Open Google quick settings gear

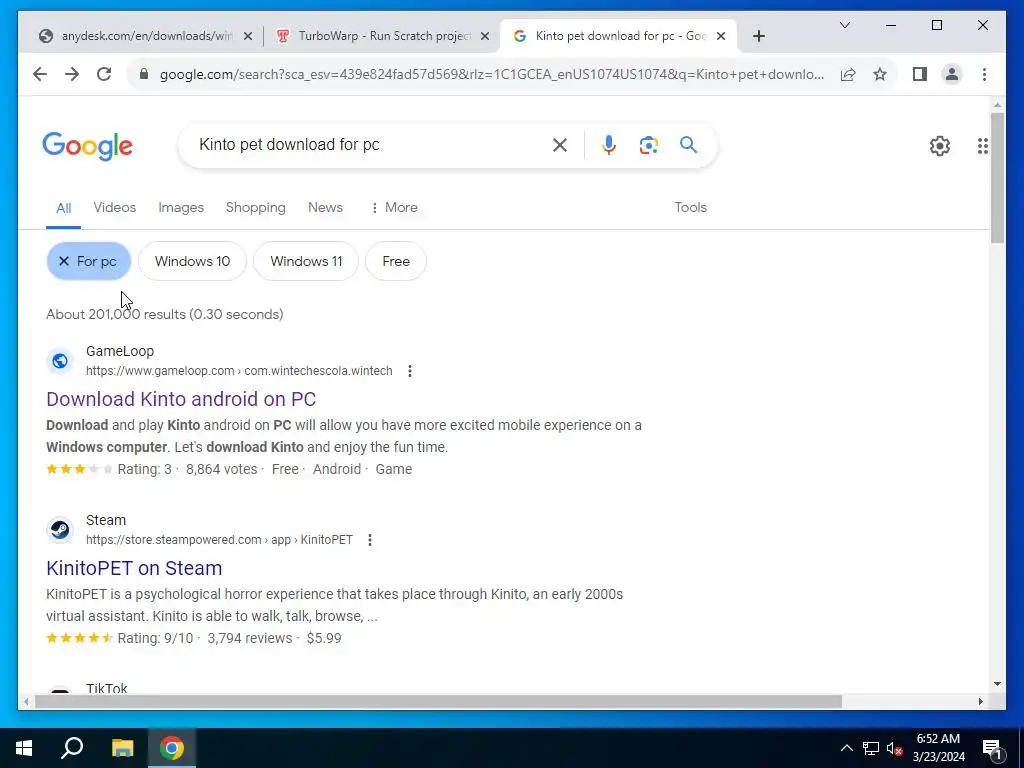[939, 146]
